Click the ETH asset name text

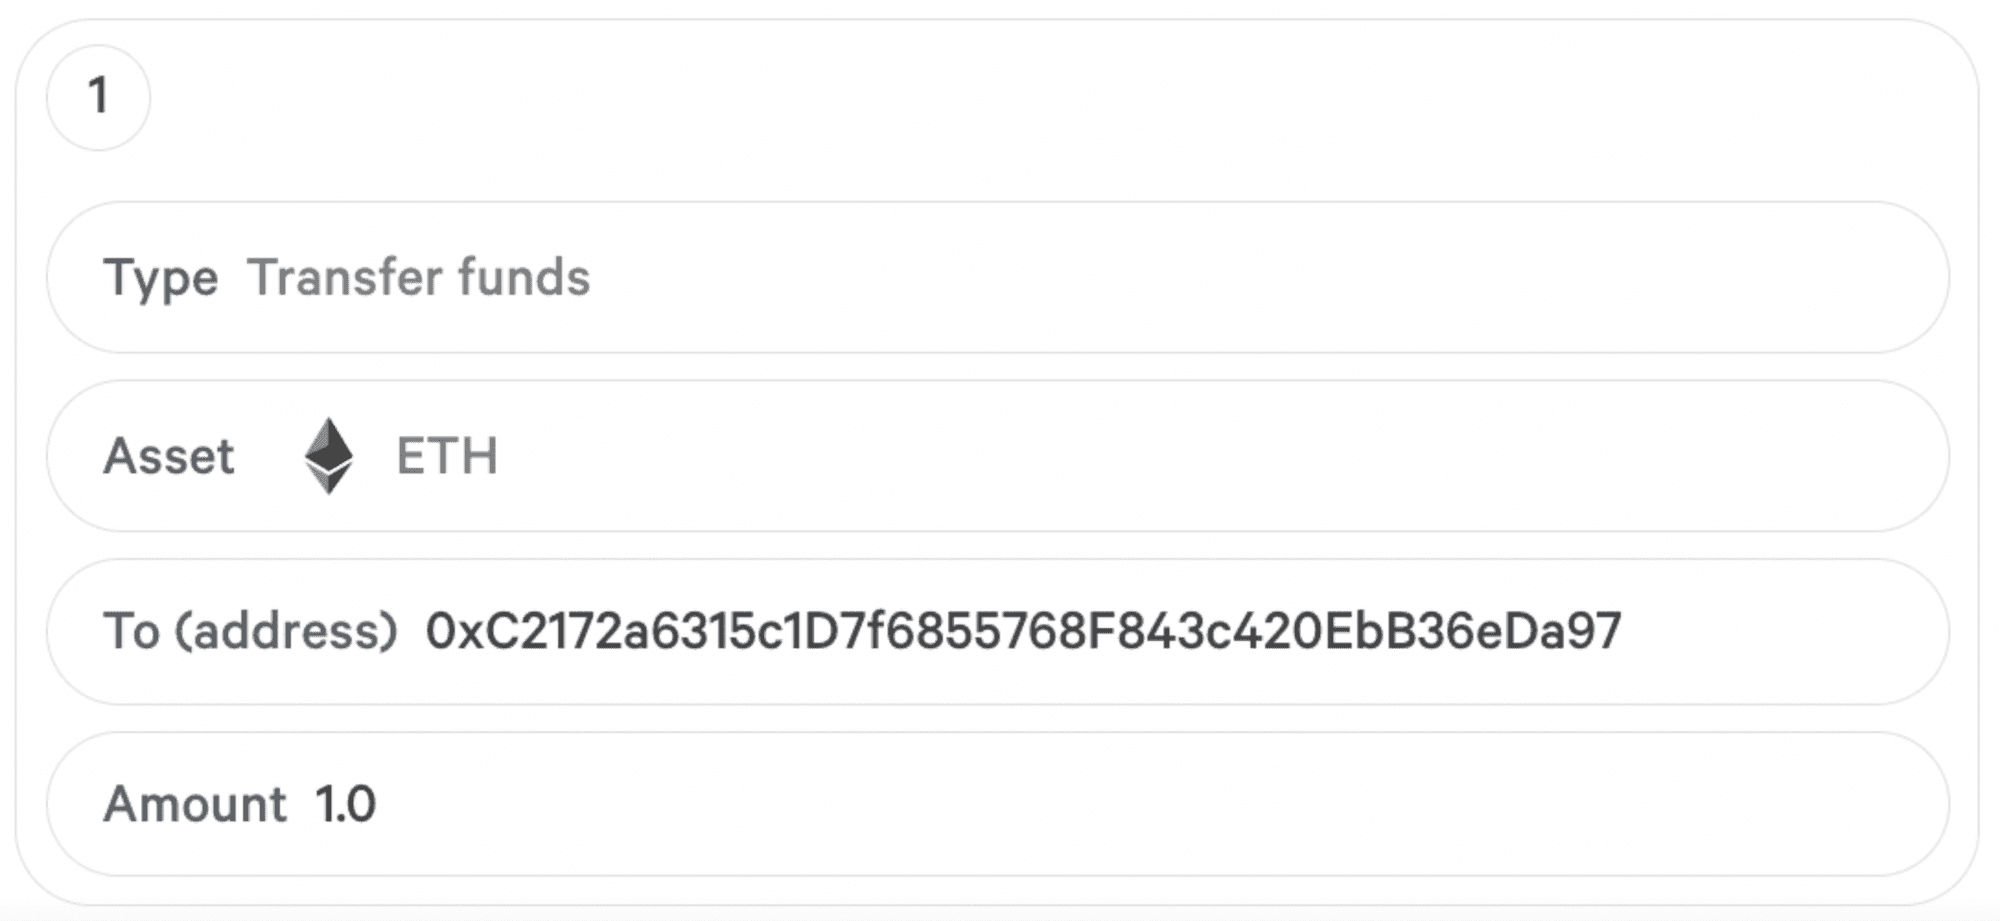click(x=447, y=456)
